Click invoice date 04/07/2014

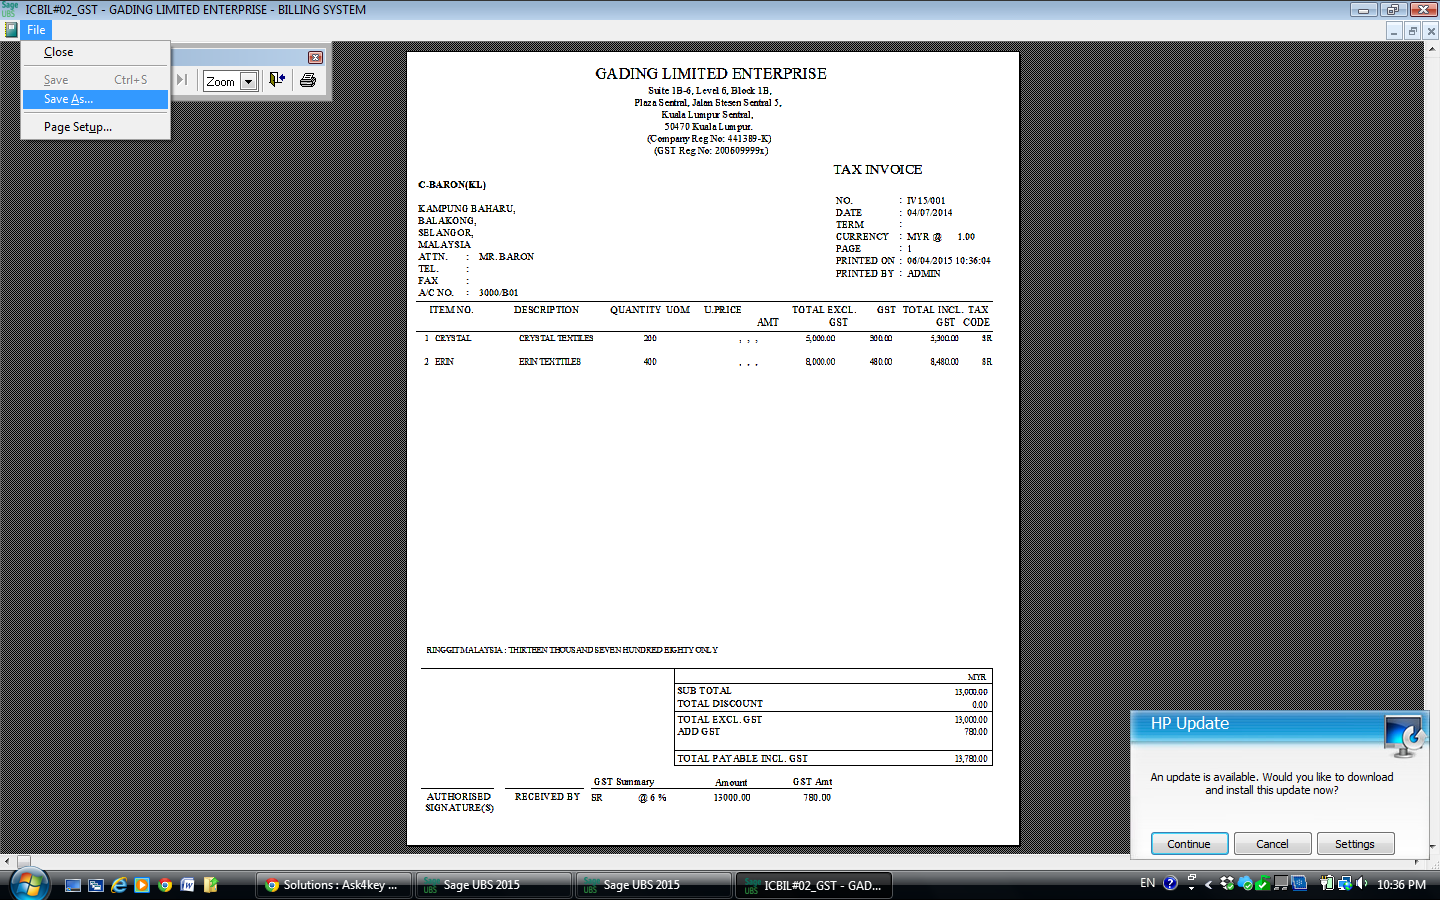(x=930, y=213)
